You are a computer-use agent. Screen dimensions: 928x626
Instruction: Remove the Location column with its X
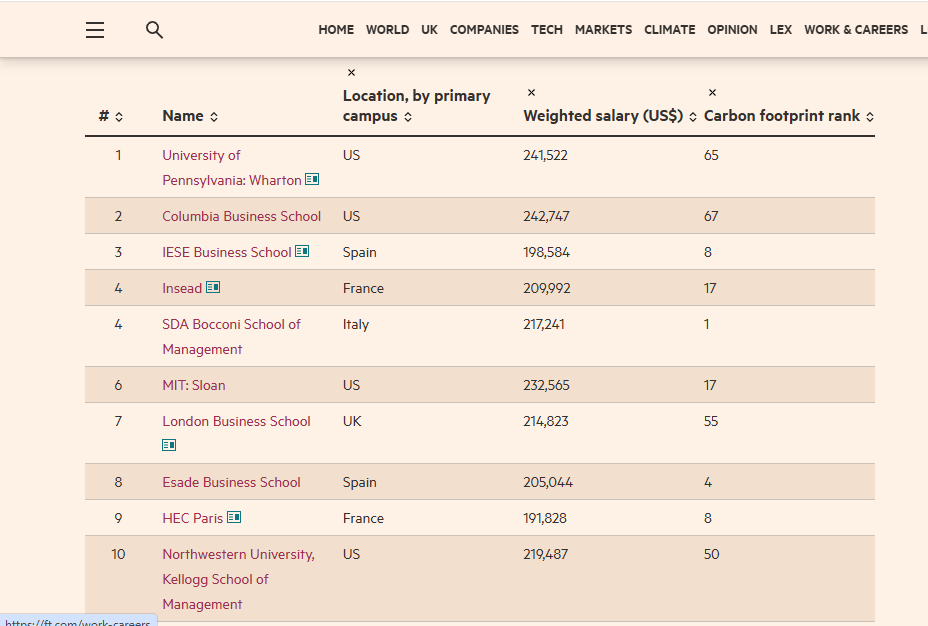tap(351, 72)
